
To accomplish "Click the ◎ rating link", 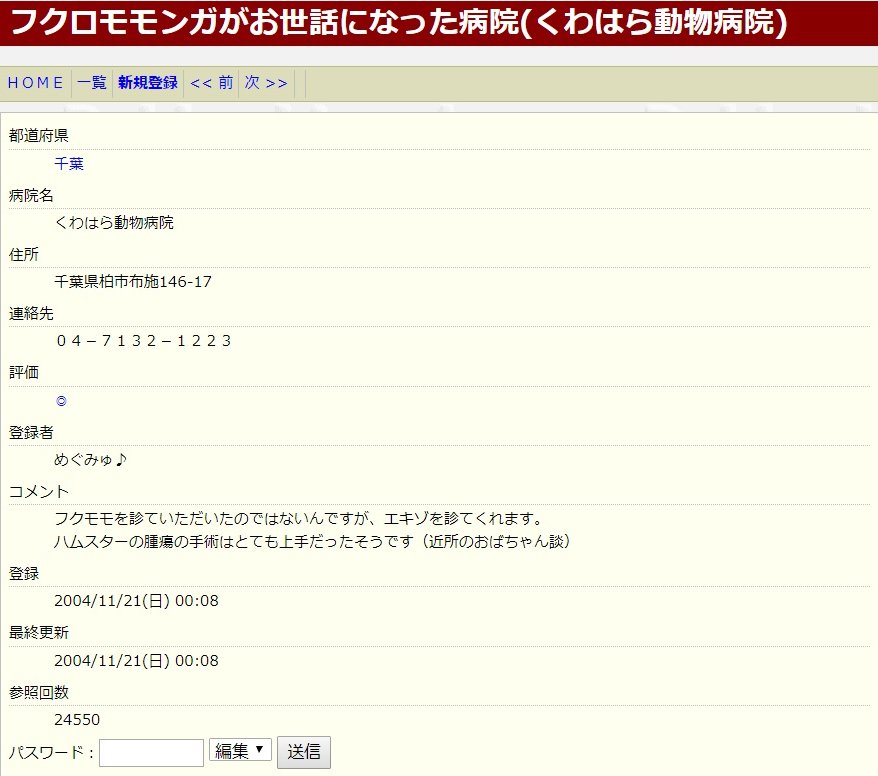I will 61,401.
